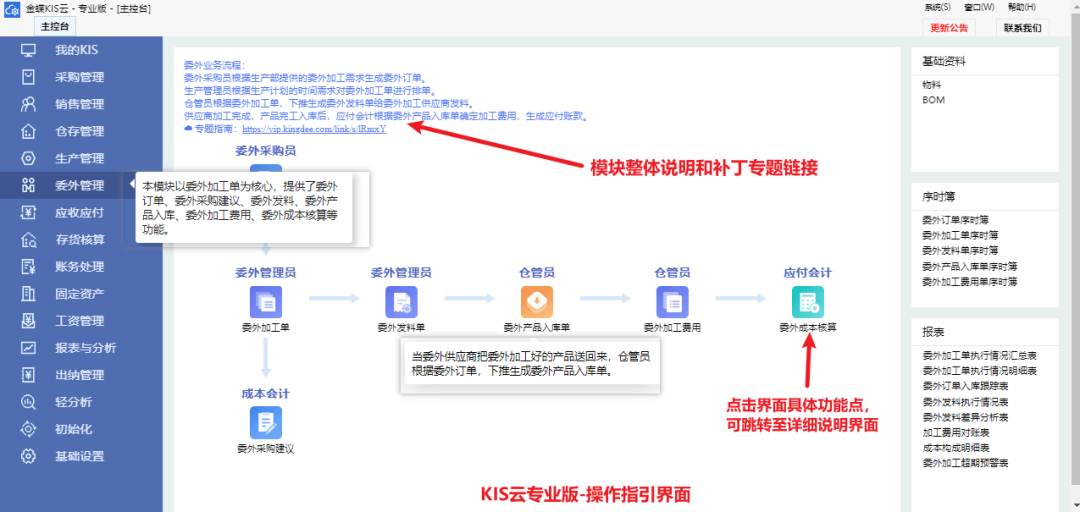Screen dimensions: 1080x512
Task: Click the 委外管理 sidebar icon
Action: pos(28,185)
